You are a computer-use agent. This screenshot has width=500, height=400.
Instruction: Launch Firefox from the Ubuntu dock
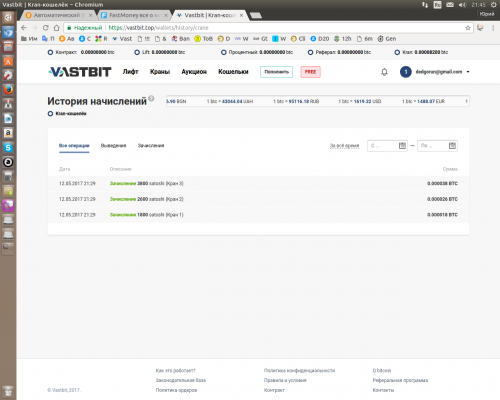pos(8,90)
